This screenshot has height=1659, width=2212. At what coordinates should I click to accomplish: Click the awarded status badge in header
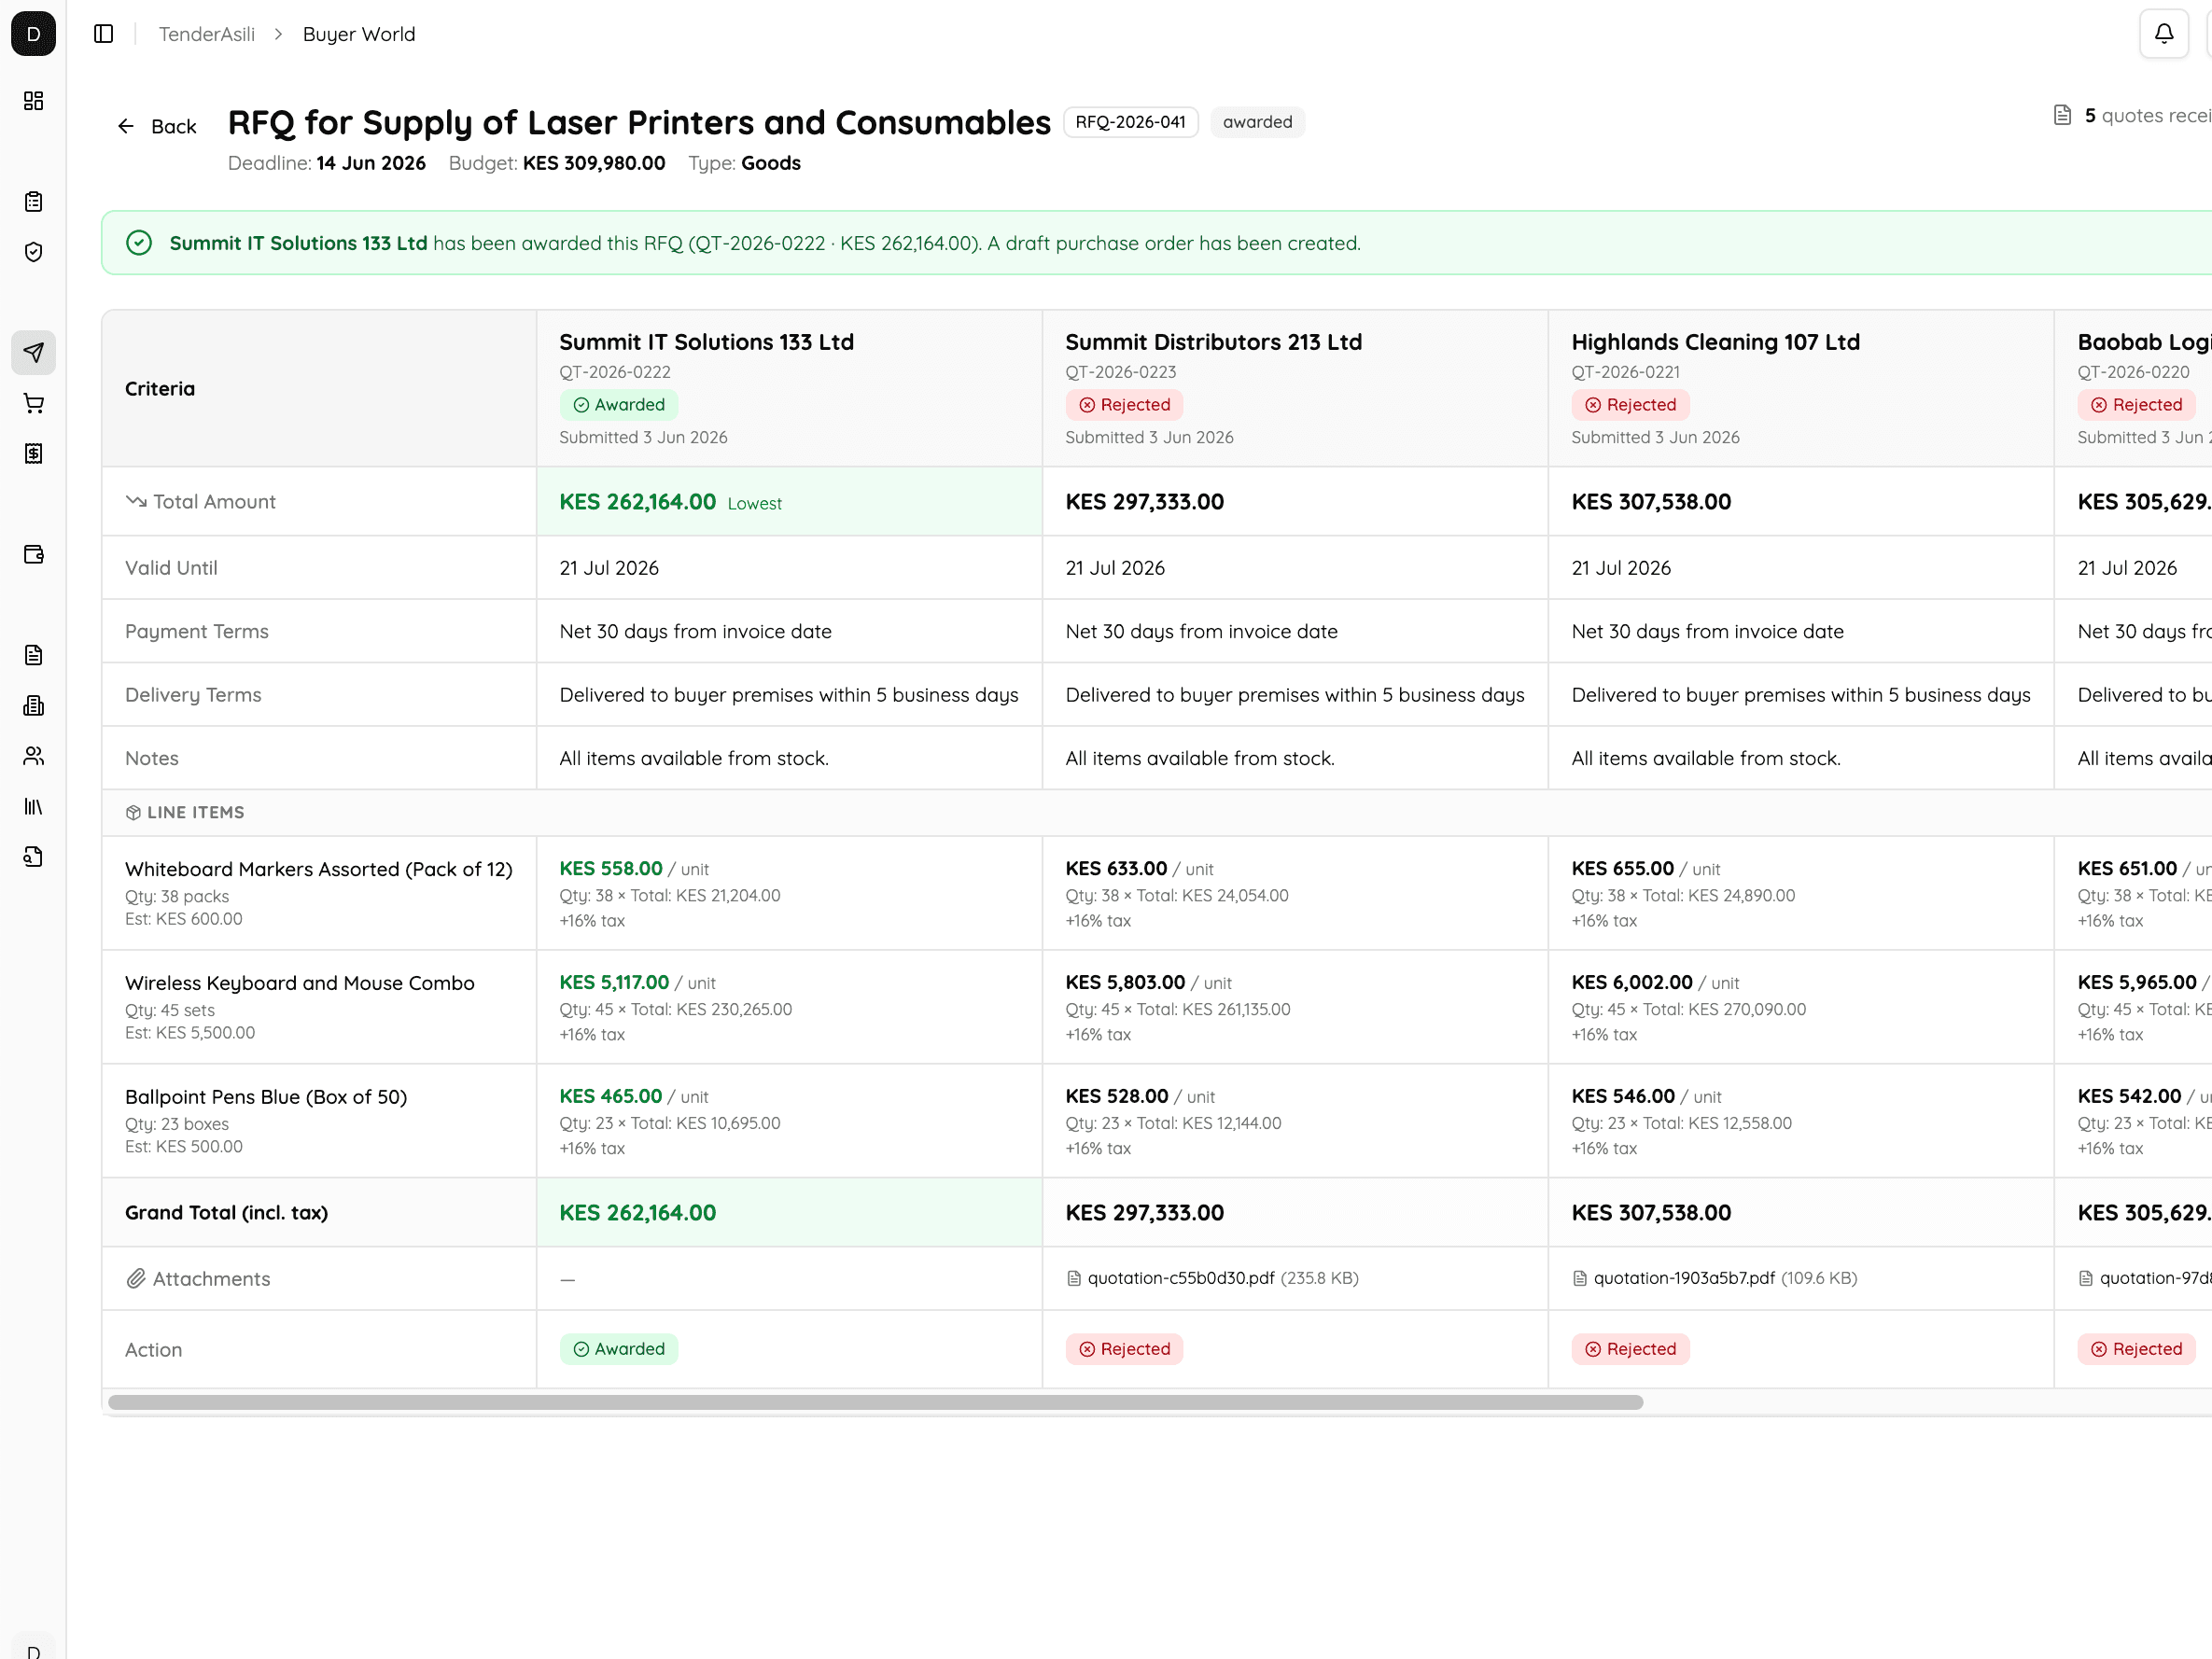tap(1258, 122)
